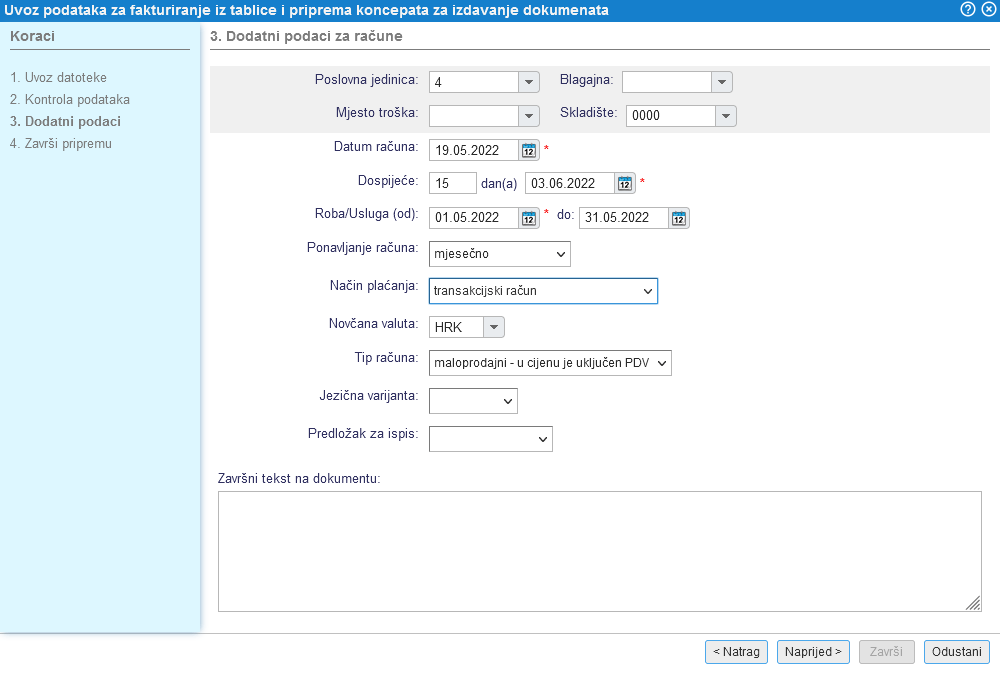The width and height of the screenshot is (1000, 675).
Task: Open calendar for Roba/Usluga start date
Action: (529, 218)
